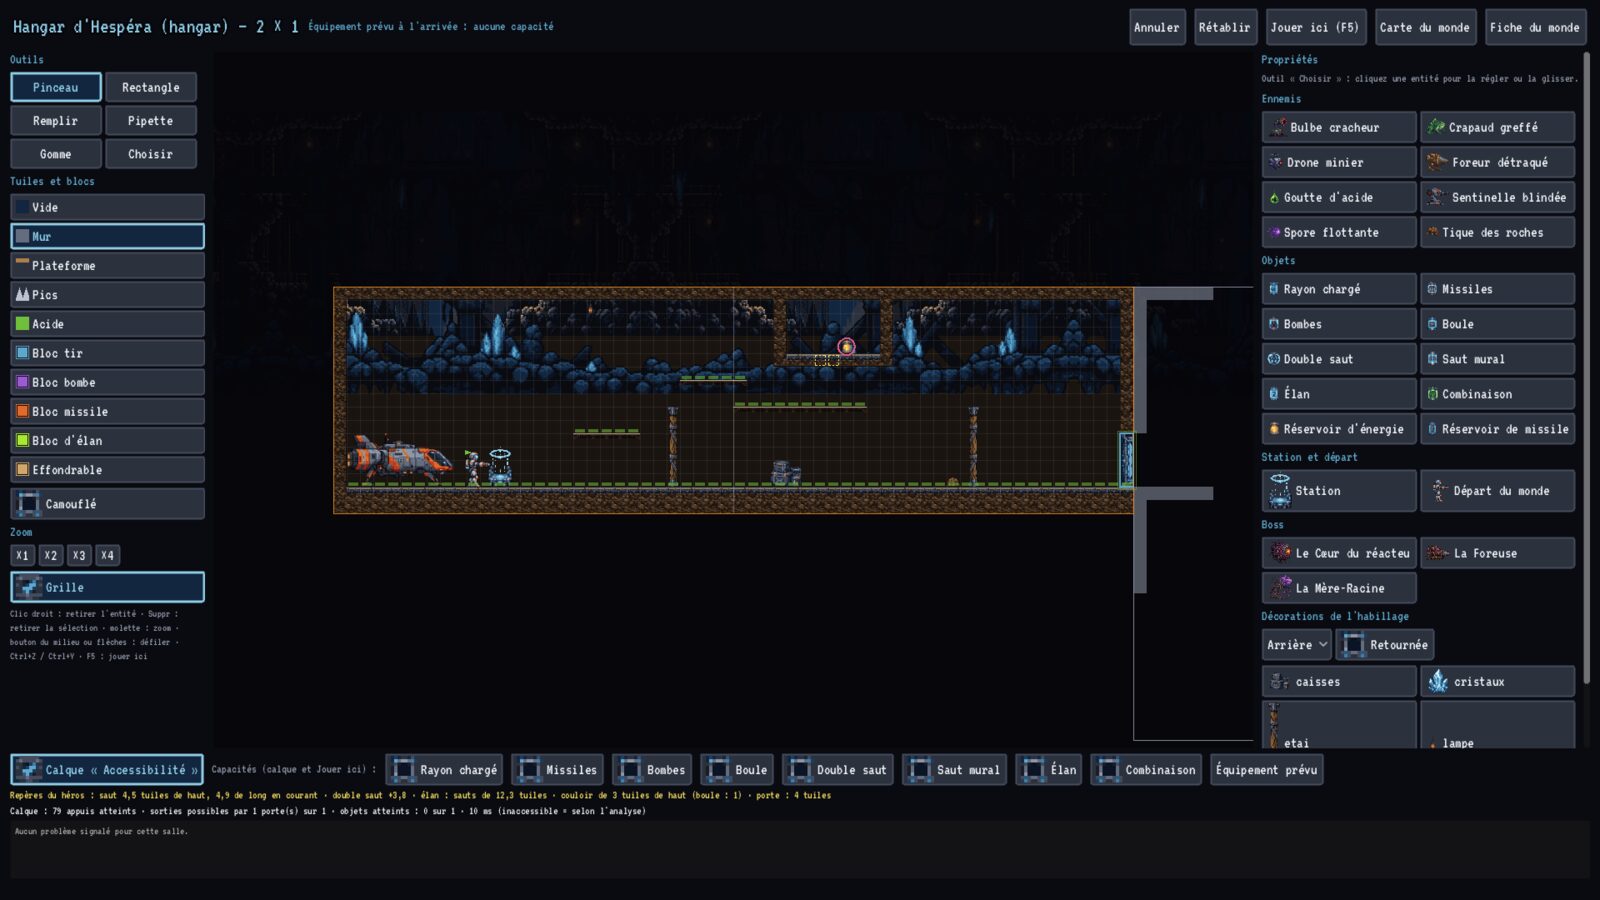The width and height of the screenshot is (1600, 900).
Task: Switch to the Gomme eraser tool
Action: click(x=56, y=154)
